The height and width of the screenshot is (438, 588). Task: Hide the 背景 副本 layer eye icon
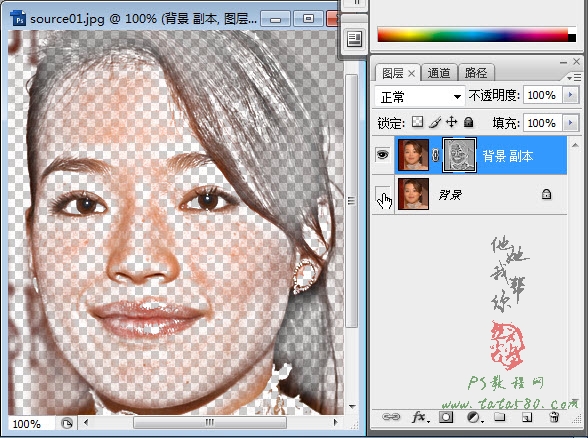pos(382,154)
